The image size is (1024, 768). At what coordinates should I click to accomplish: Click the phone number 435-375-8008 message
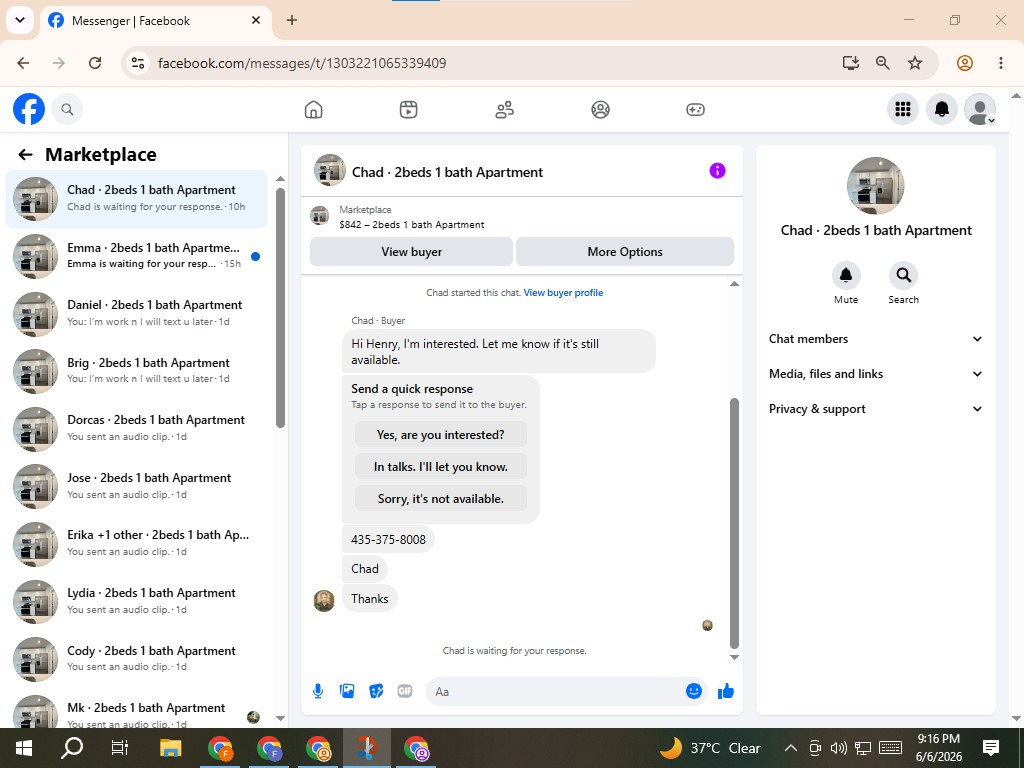tap(388, 539)
